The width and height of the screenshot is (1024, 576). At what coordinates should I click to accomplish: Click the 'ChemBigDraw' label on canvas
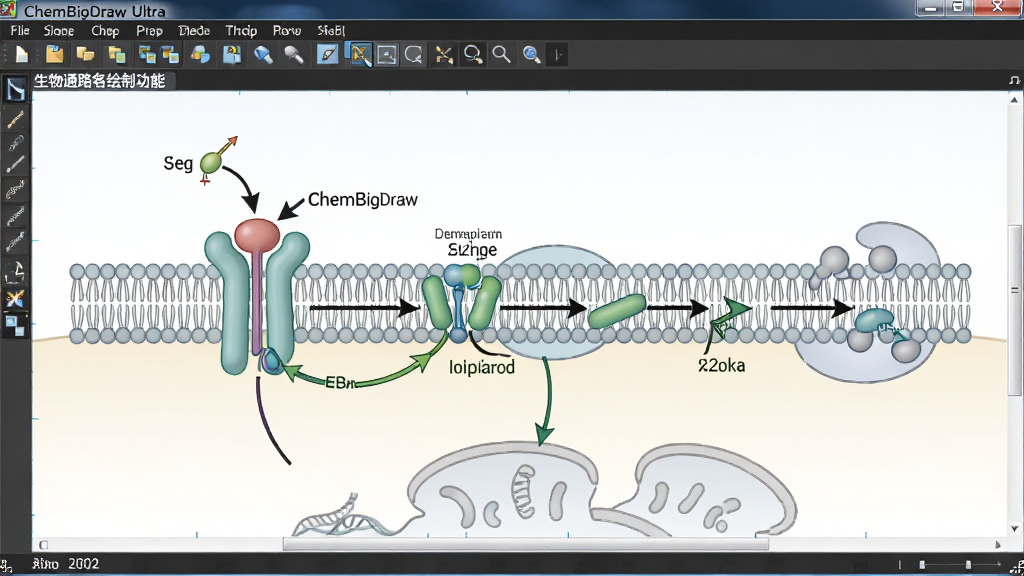click(x=362, y=200)
